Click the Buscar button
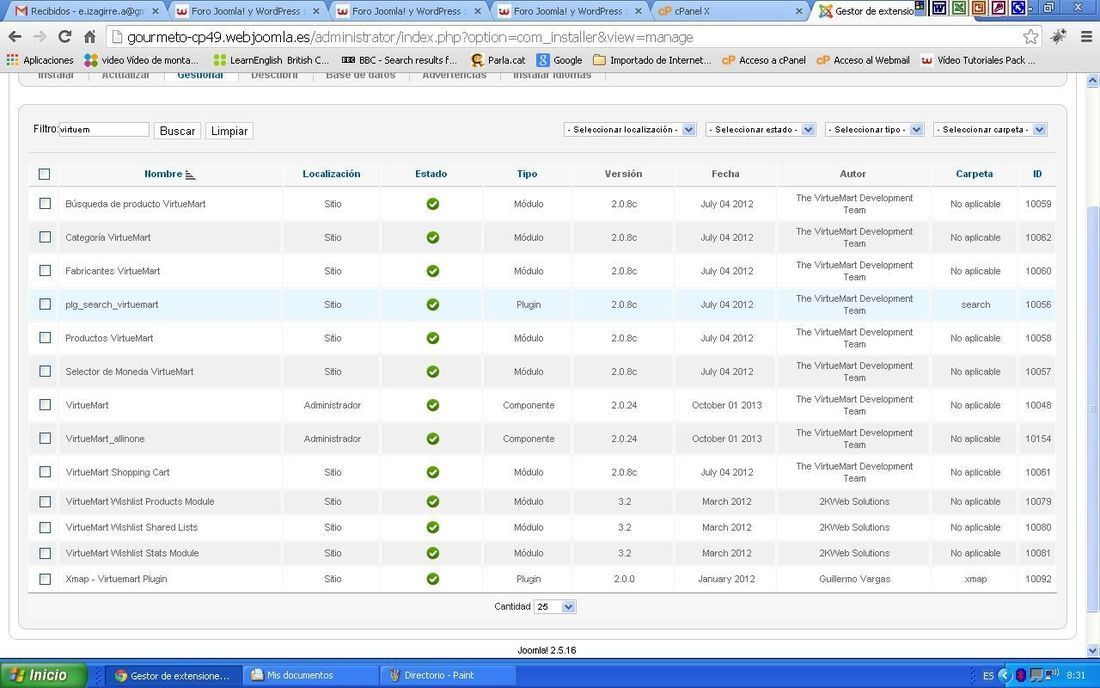Image resolution: width=1100 pixels, height=688 pixels. [x=177, y=131]
